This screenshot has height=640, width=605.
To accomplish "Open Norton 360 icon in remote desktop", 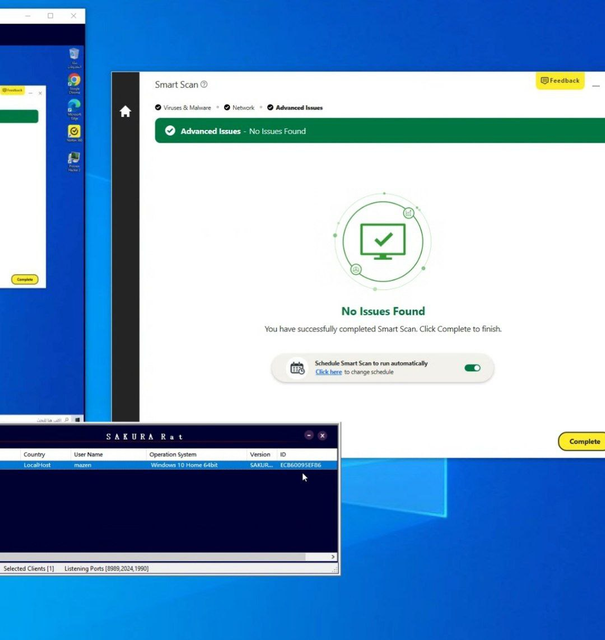I will (x=74, y=133).
